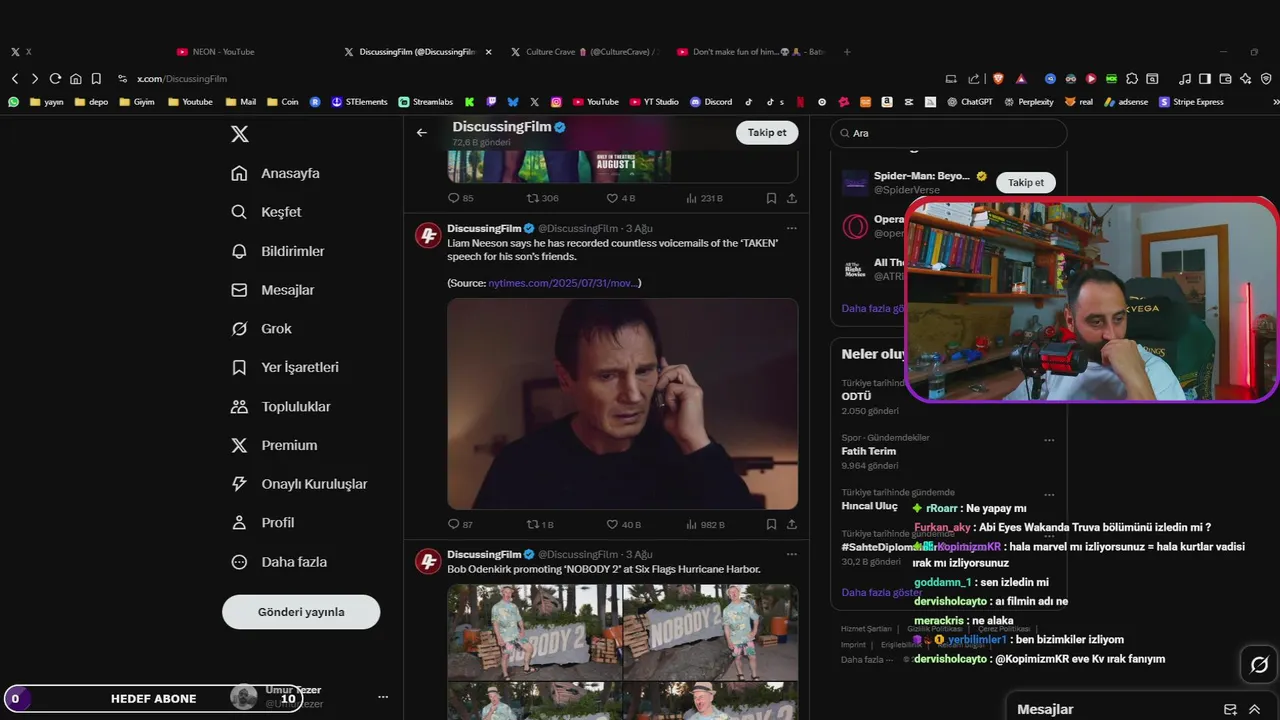The width and height of the screenshot is (1280, 720).
Task: Open Premium in sidebar
Action: pyautogui.click(x=273, y=445)
